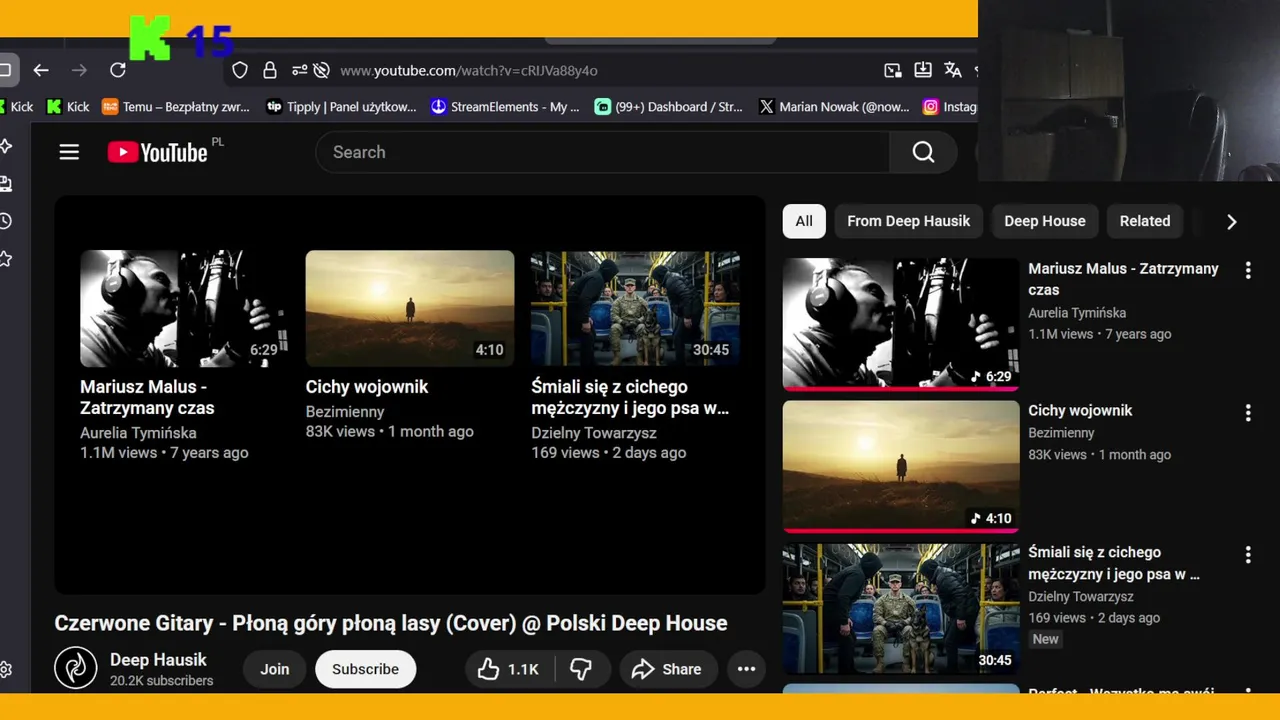Viewport: 1280px width, 720px height.
Task: Open the Deep Hausik channel name
Action: (158, 660)
